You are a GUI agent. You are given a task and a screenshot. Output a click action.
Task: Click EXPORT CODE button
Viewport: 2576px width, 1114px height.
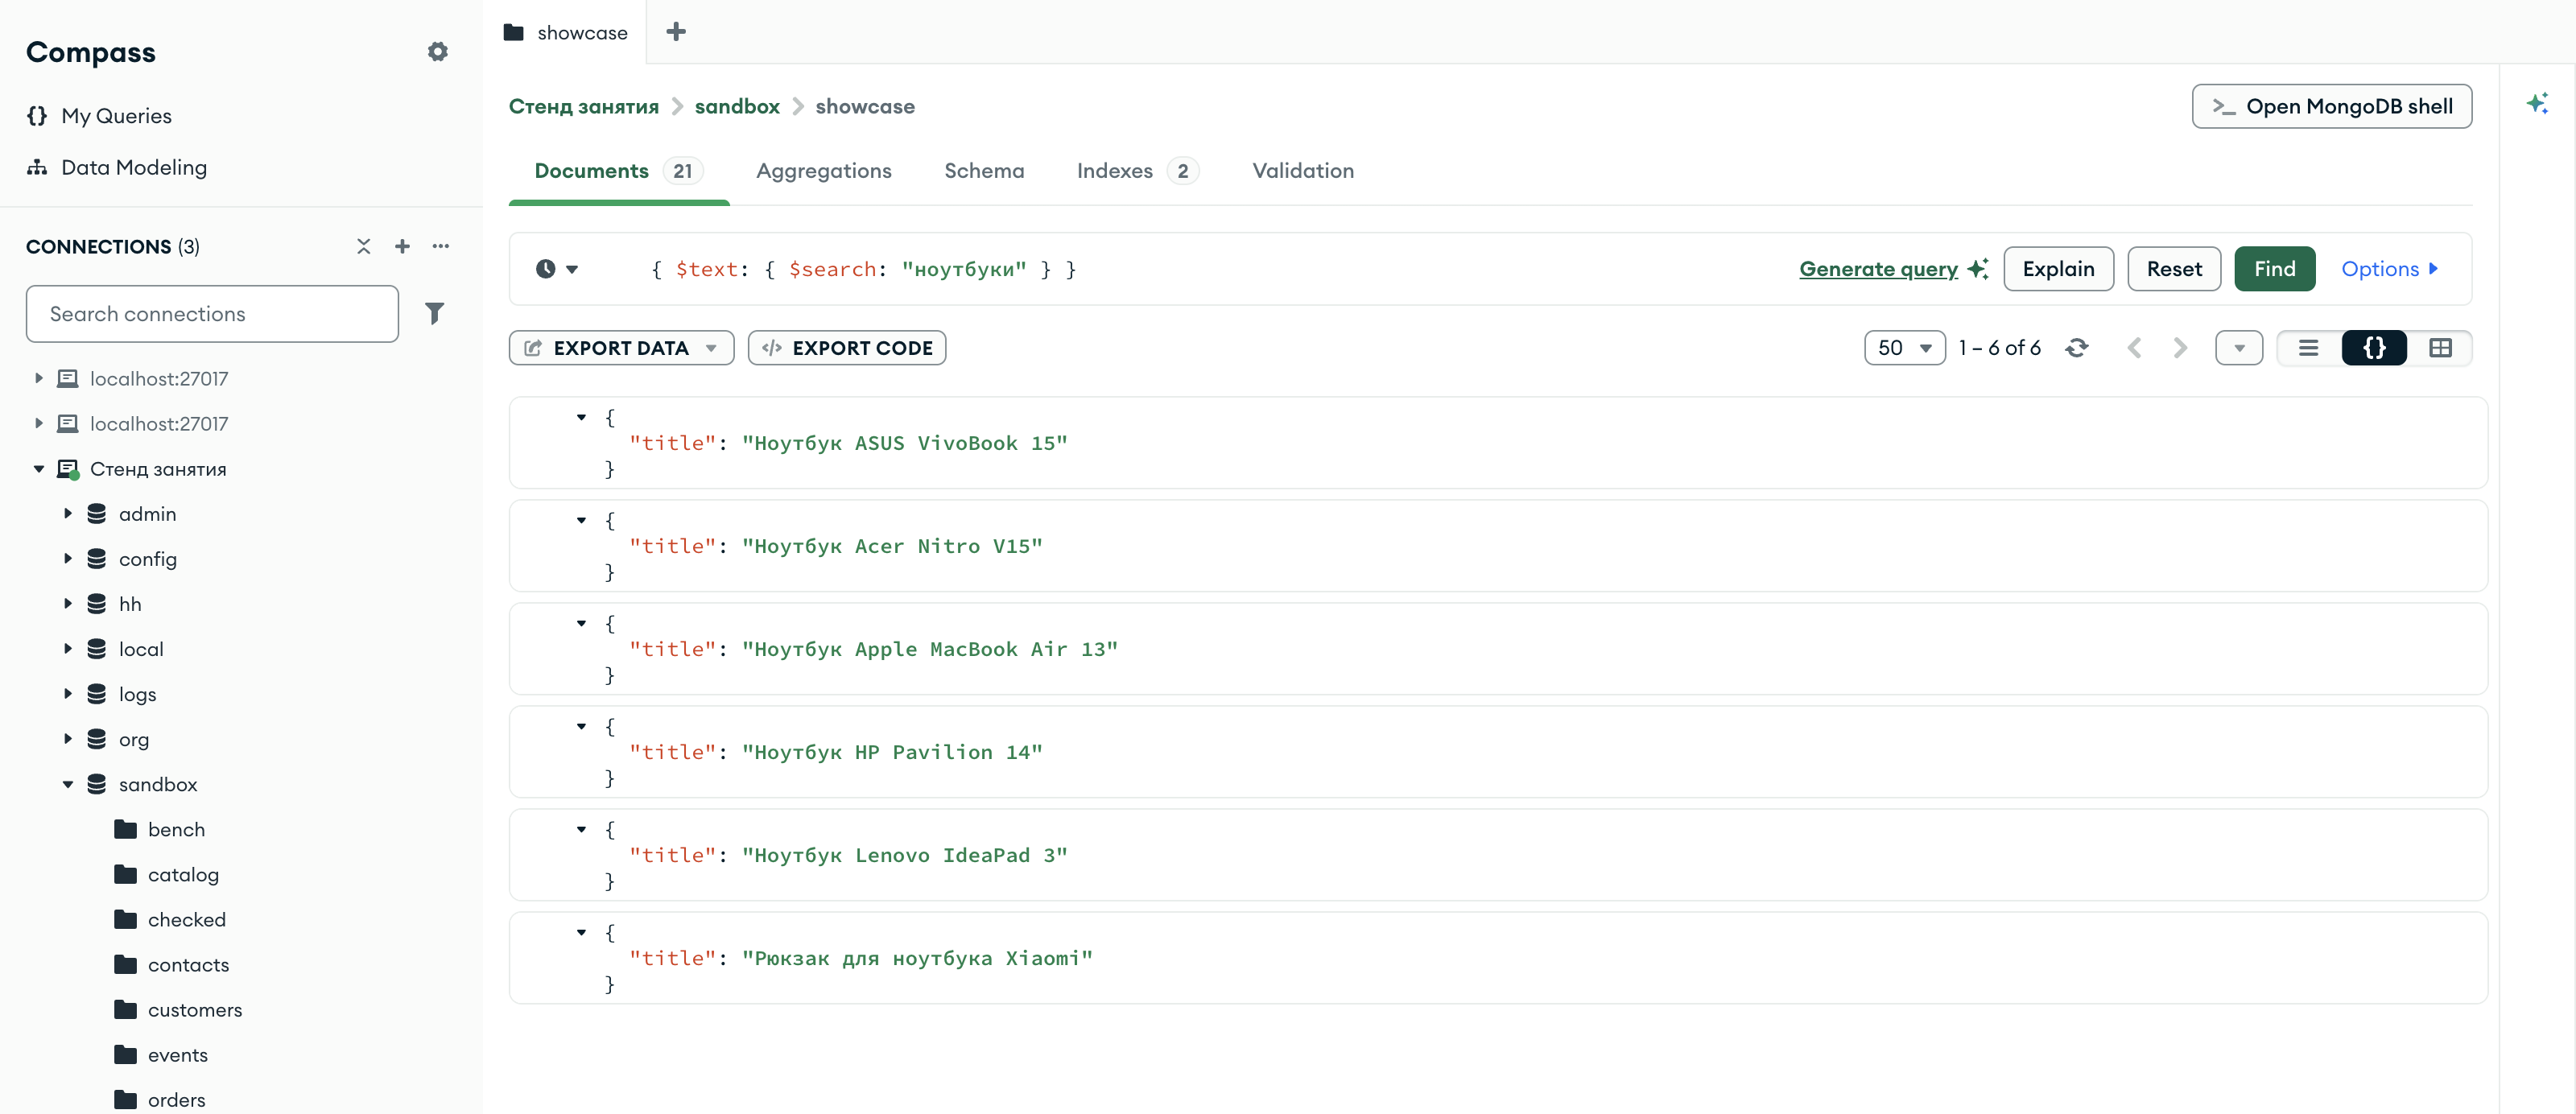846,348
